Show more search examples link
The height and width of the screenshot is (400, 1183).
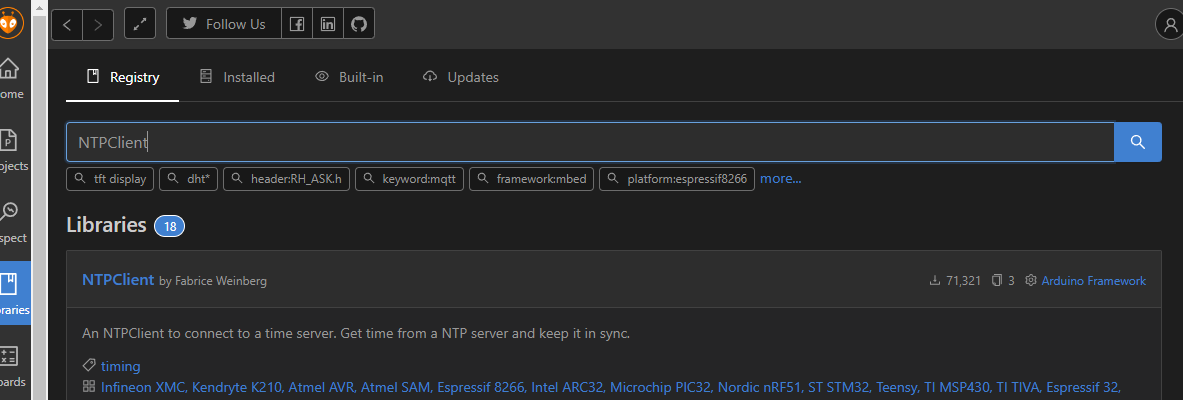(x=781, y=179)
